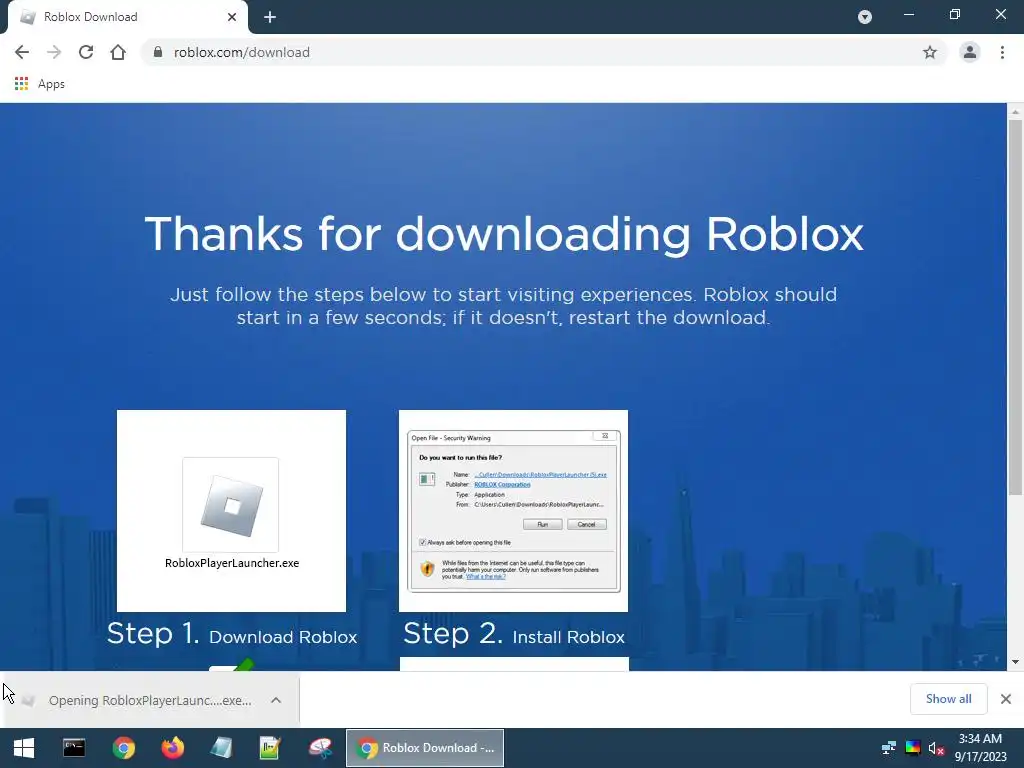Click the scrollbar down arrow
This screenshot has height=768, width=1024.
(x=1015, y=662)
